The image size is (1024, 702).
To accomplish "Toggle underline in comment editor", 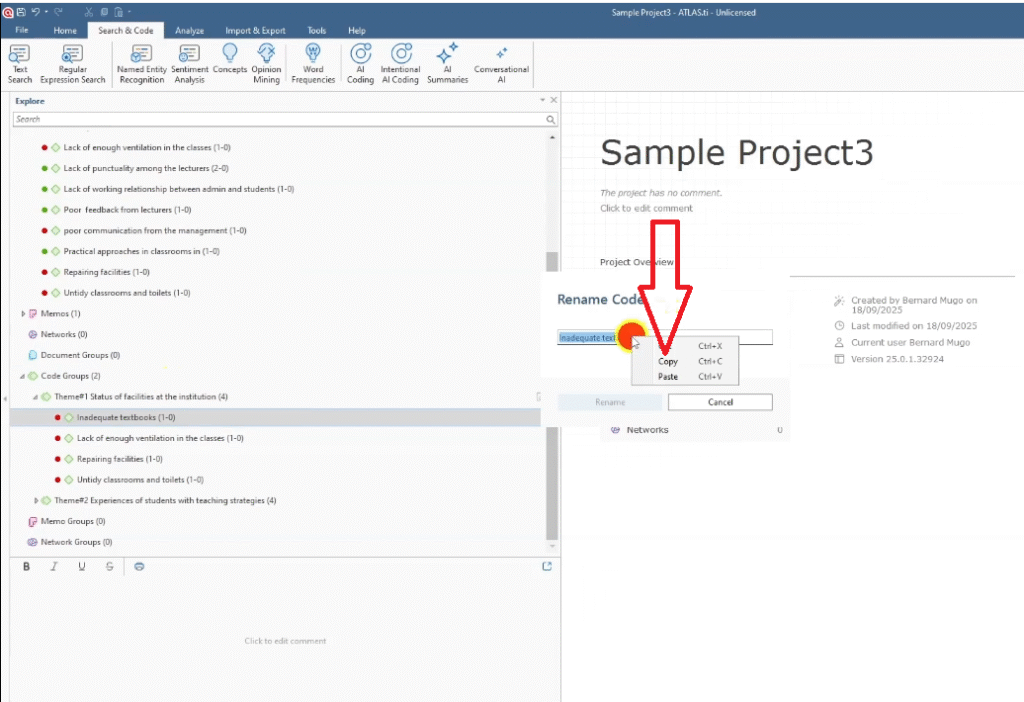I will [x=82, y=567].
